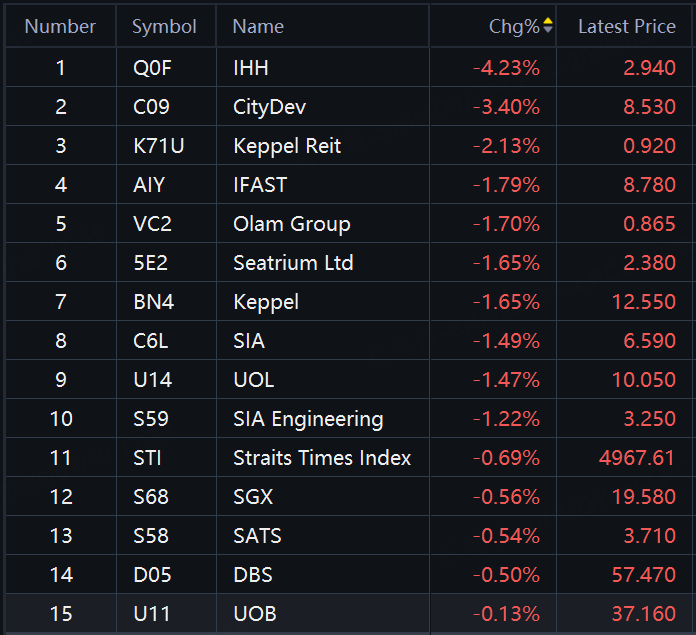Screen dimensions: 696x635
Task: Sort by the Symbol column header
Action: [164, 27]
